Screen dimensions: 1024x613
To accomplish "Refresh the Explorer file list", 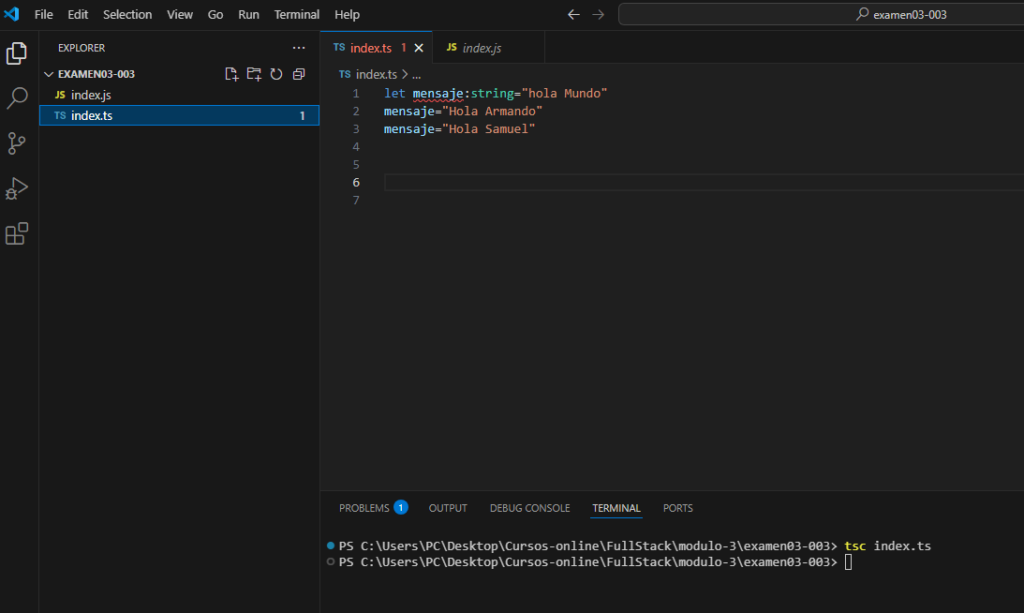I will (x=276, y=74).
